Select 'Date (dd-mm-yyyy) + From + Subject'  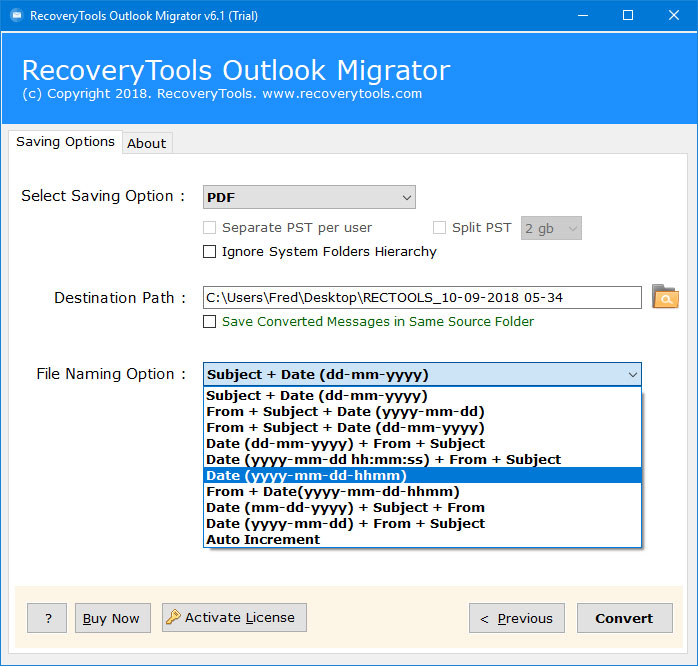coord(422,443)
